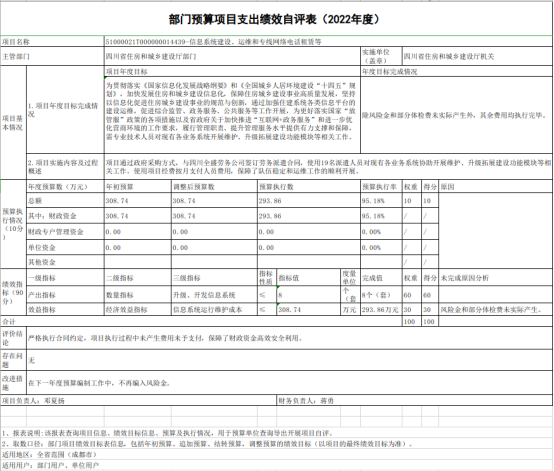Select 预算执行数 value 293.86 in 总额 row
Viewport: 554px width, 471px height.
tap(309, 201)
